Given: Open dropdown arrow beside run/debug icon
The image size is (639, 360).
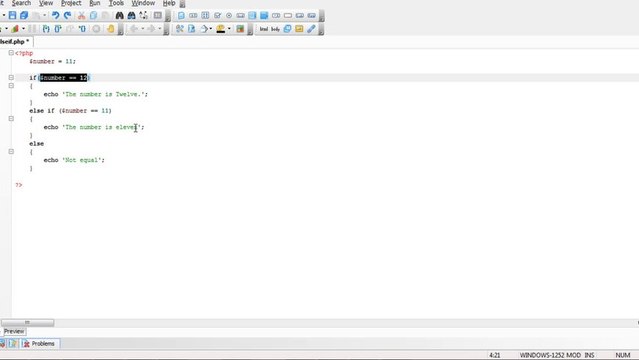Looking at the screenshot, I should click(23, 29).
